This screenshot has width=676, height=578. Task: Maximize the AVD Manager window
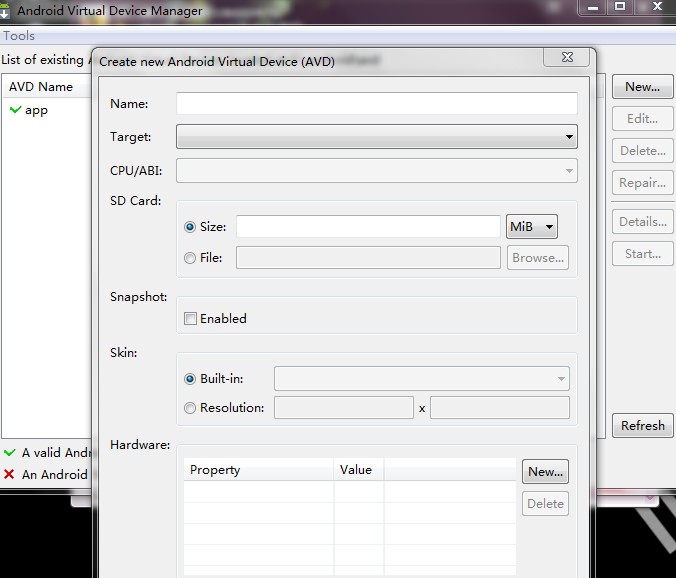tap(620, 6)
